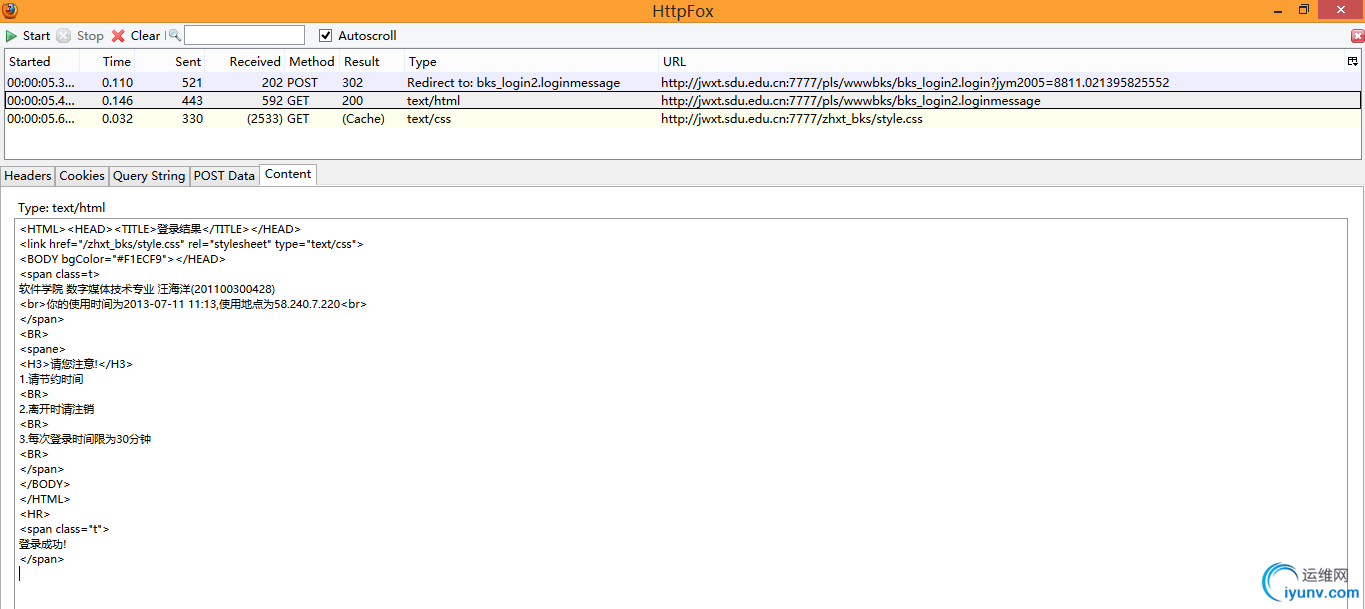The width and height of the screenshot is (1365, 609).
Task: Switch to the Cookies tab
Action: [x=82, y=176]
